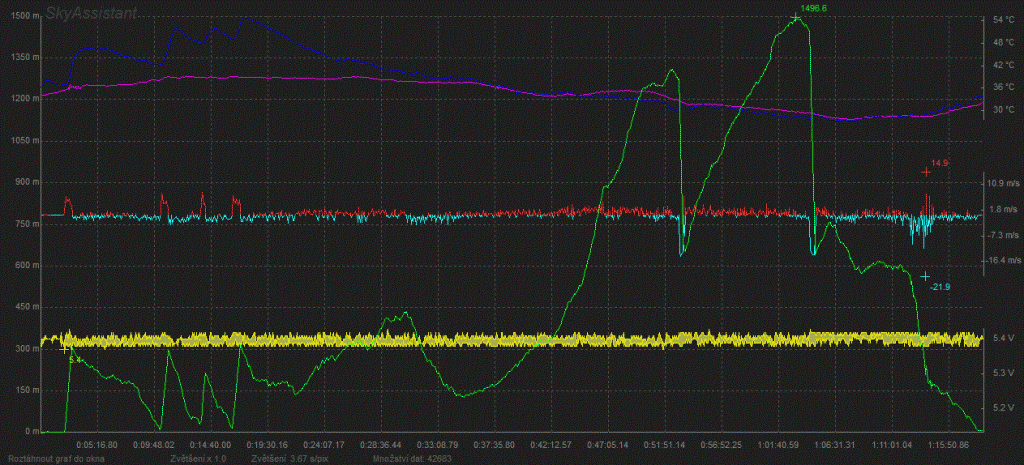
Task: Click the green 1496.6 altitude peak marker
Action: (x=796, y=17)
